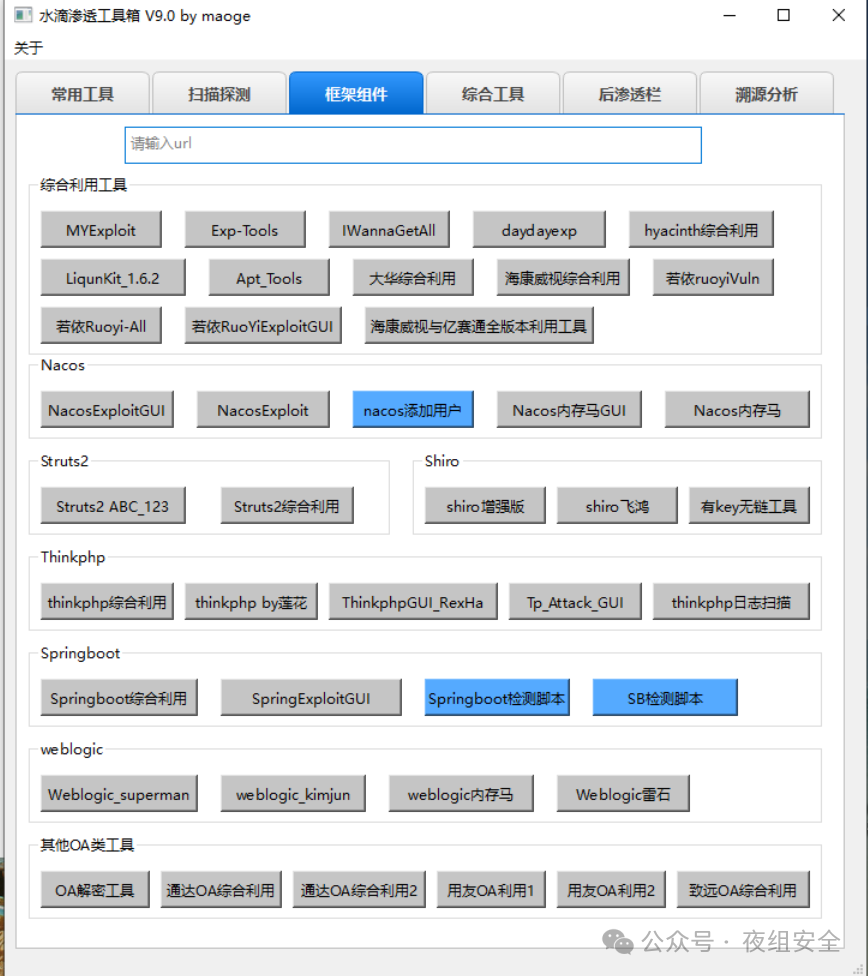The height and width of the screenshot is (976, 868).
Task: Open Weblogic雷石 tool
Action: click(623, 793)
